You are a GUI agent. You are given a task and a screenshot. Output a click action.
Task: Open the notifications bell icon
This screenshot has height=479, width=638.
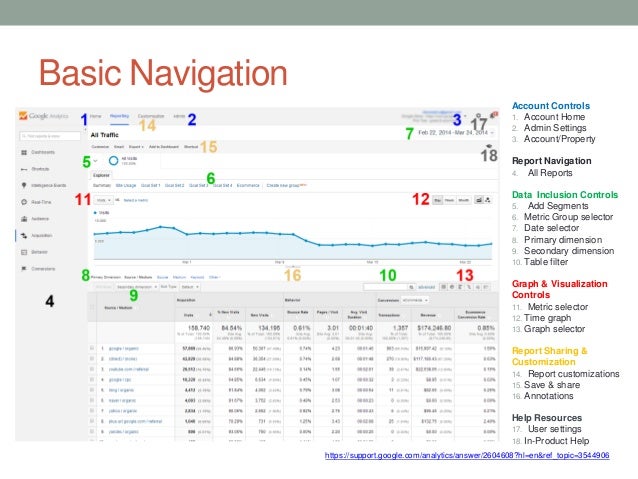(x=494, y=115)
